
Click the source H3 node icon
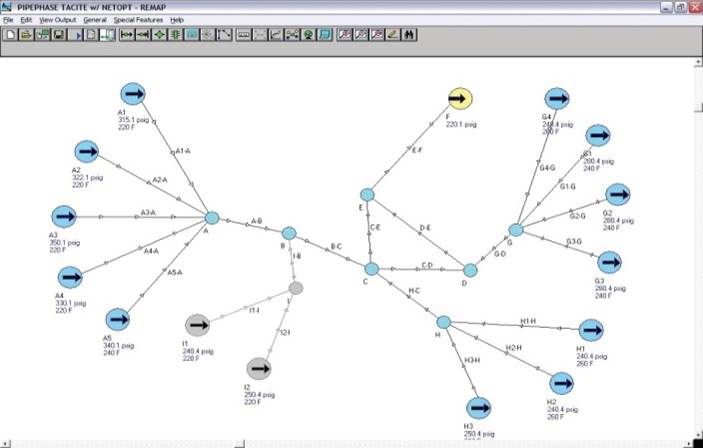478,408
